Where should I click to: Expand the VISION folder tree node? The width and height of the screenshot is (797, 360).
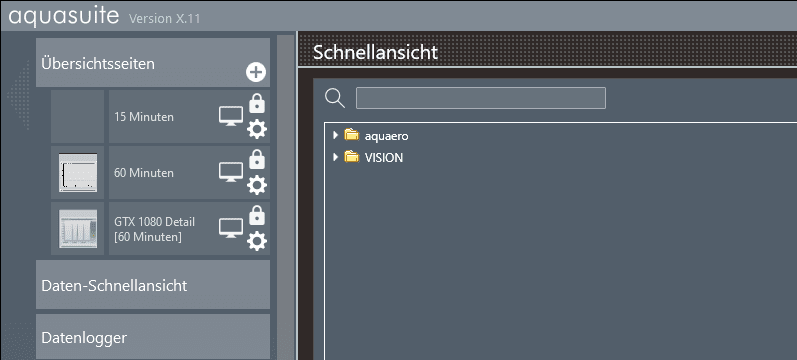(x=335, y=157)
